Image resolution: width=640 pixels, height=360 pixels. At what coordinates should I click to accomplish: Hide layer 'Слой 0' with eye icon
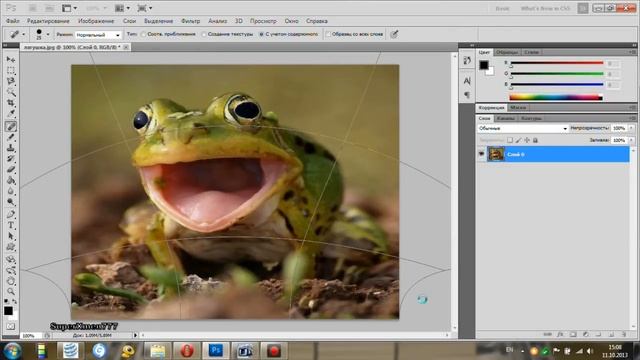482,154
